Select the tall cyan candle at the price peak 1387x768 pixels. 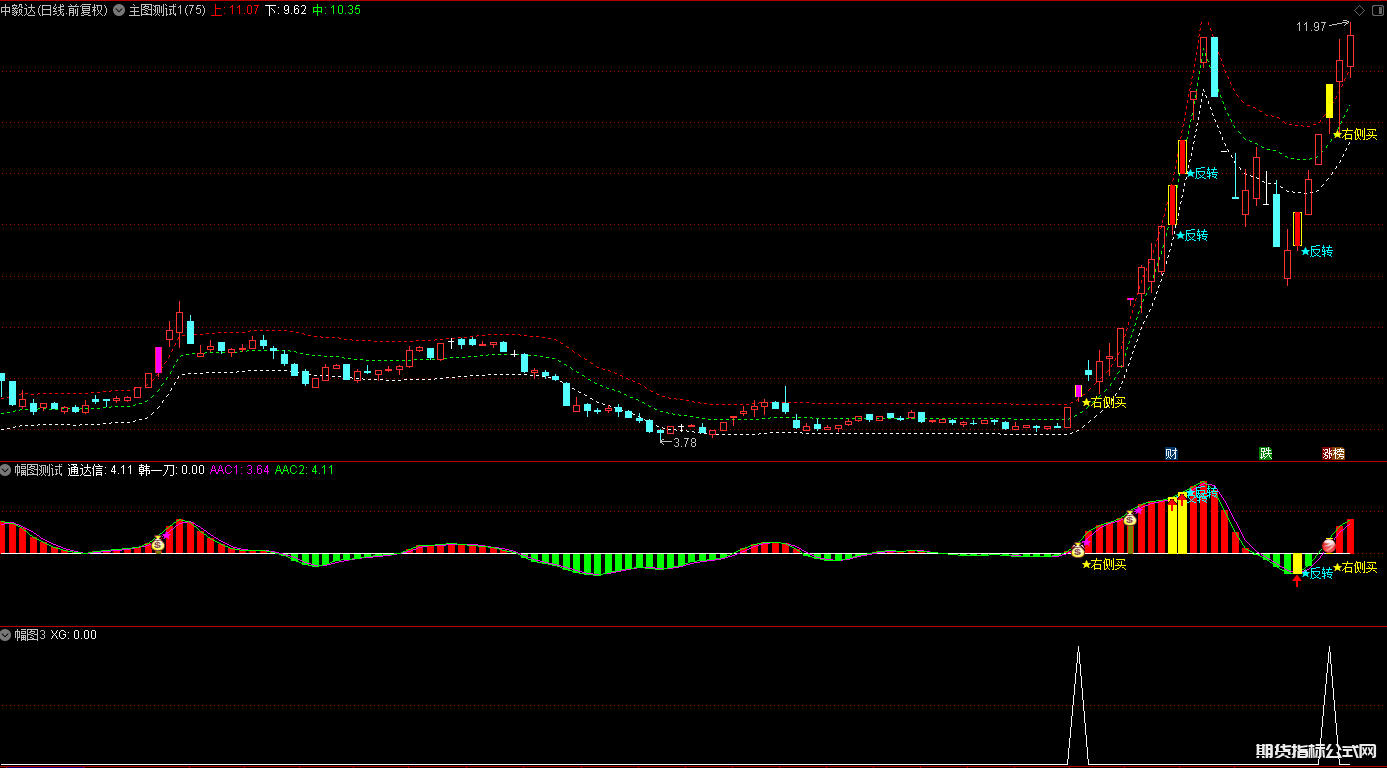[1215, 66]
